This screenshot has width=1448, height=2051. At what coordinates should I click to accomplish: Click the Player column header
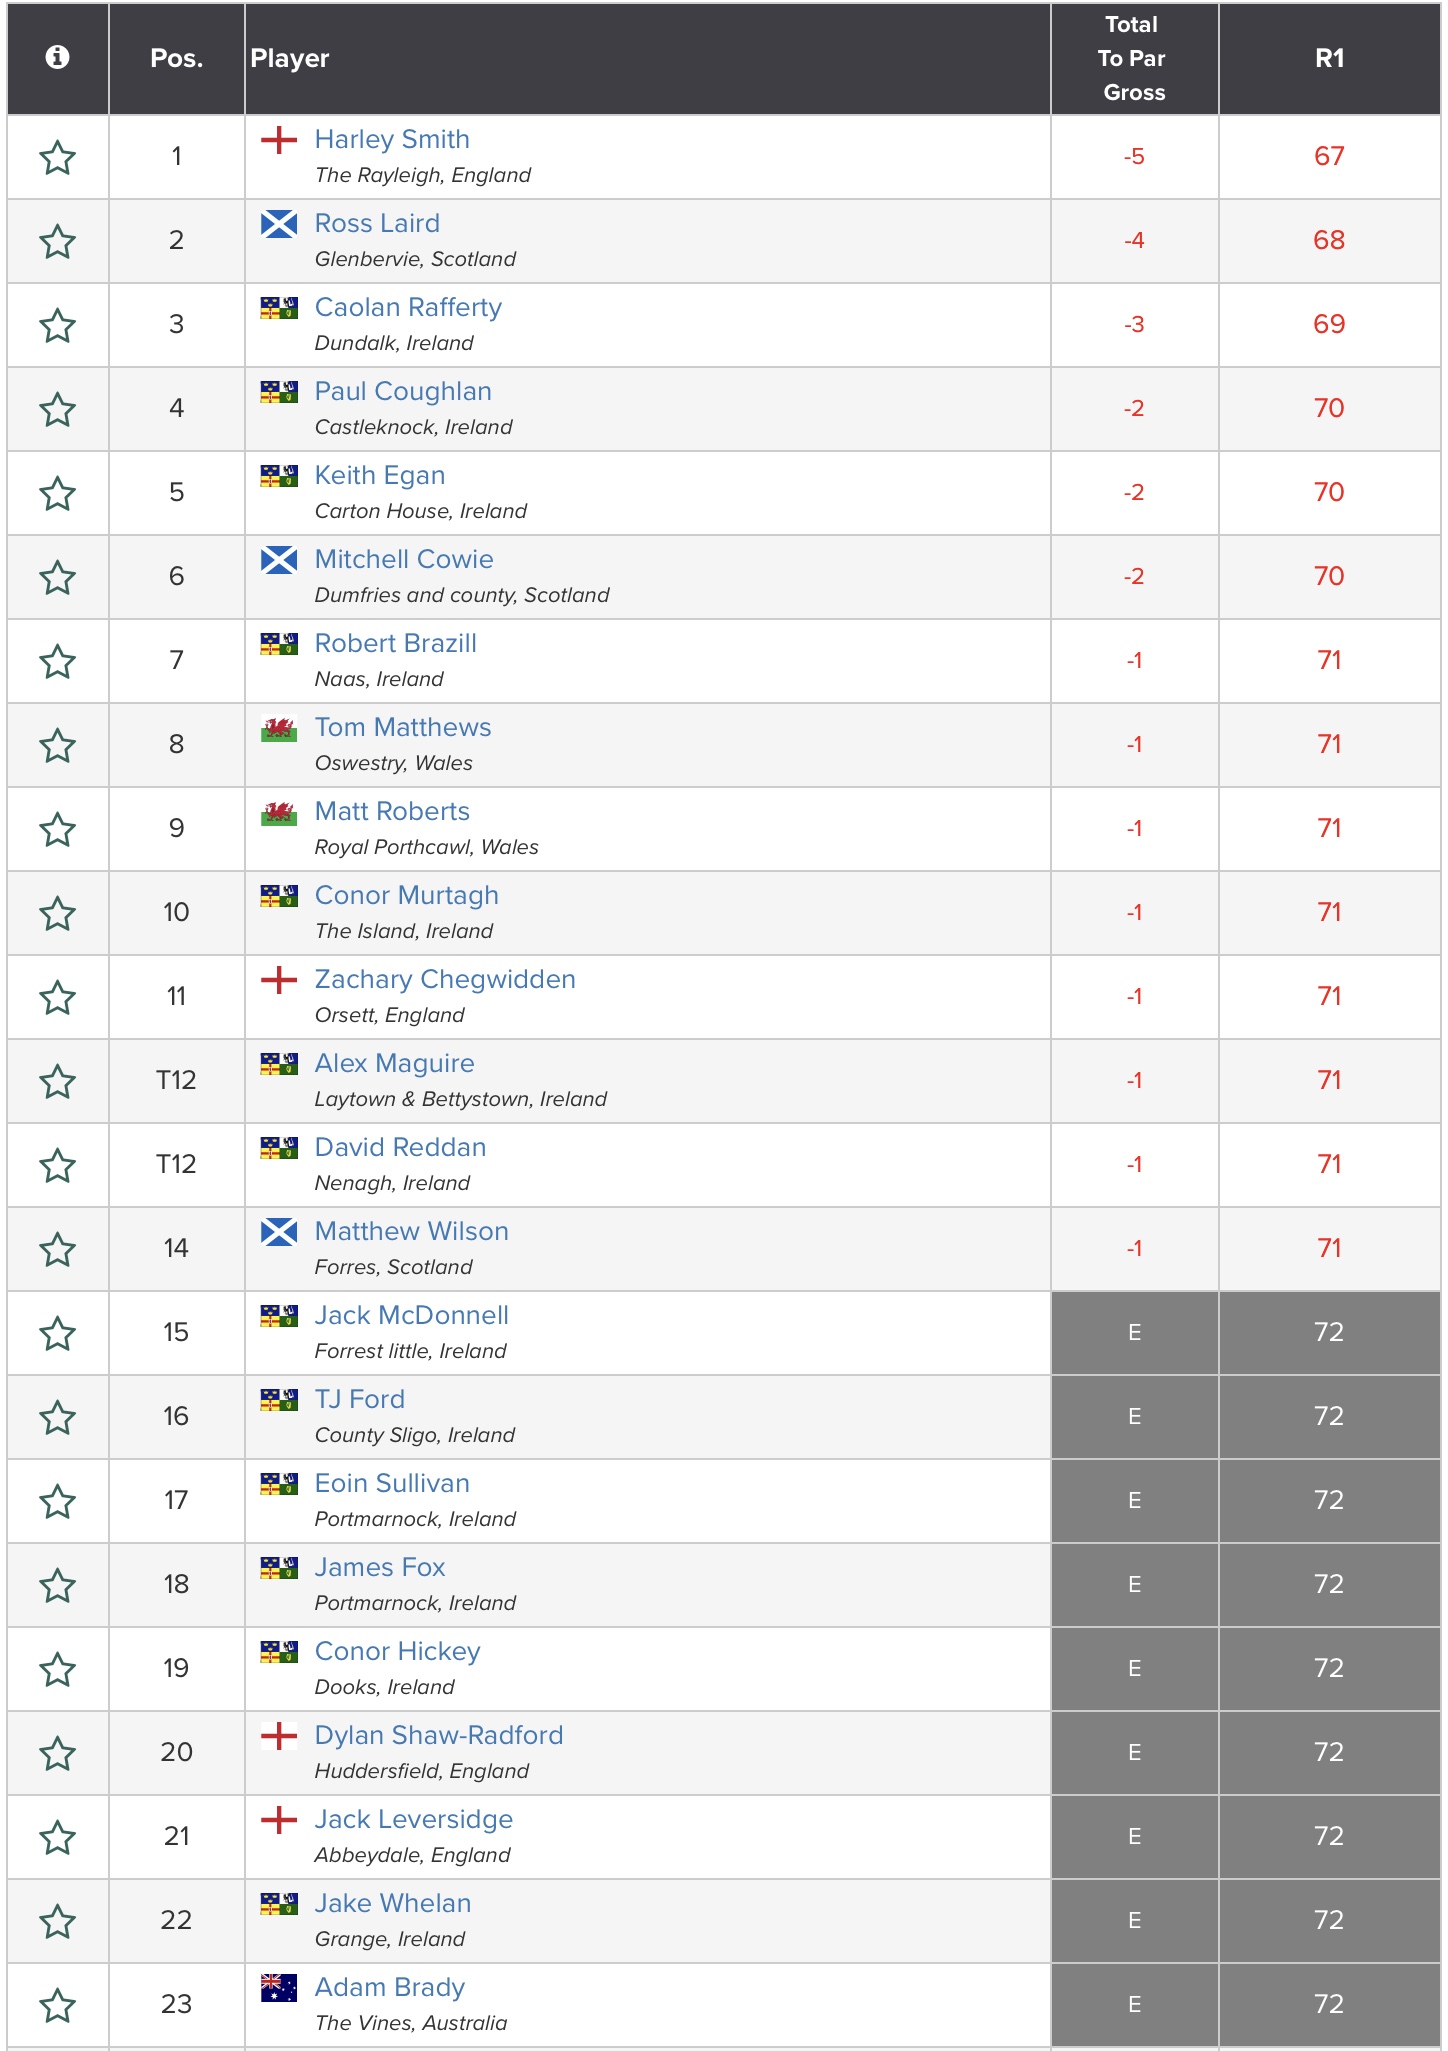(290, 58)
